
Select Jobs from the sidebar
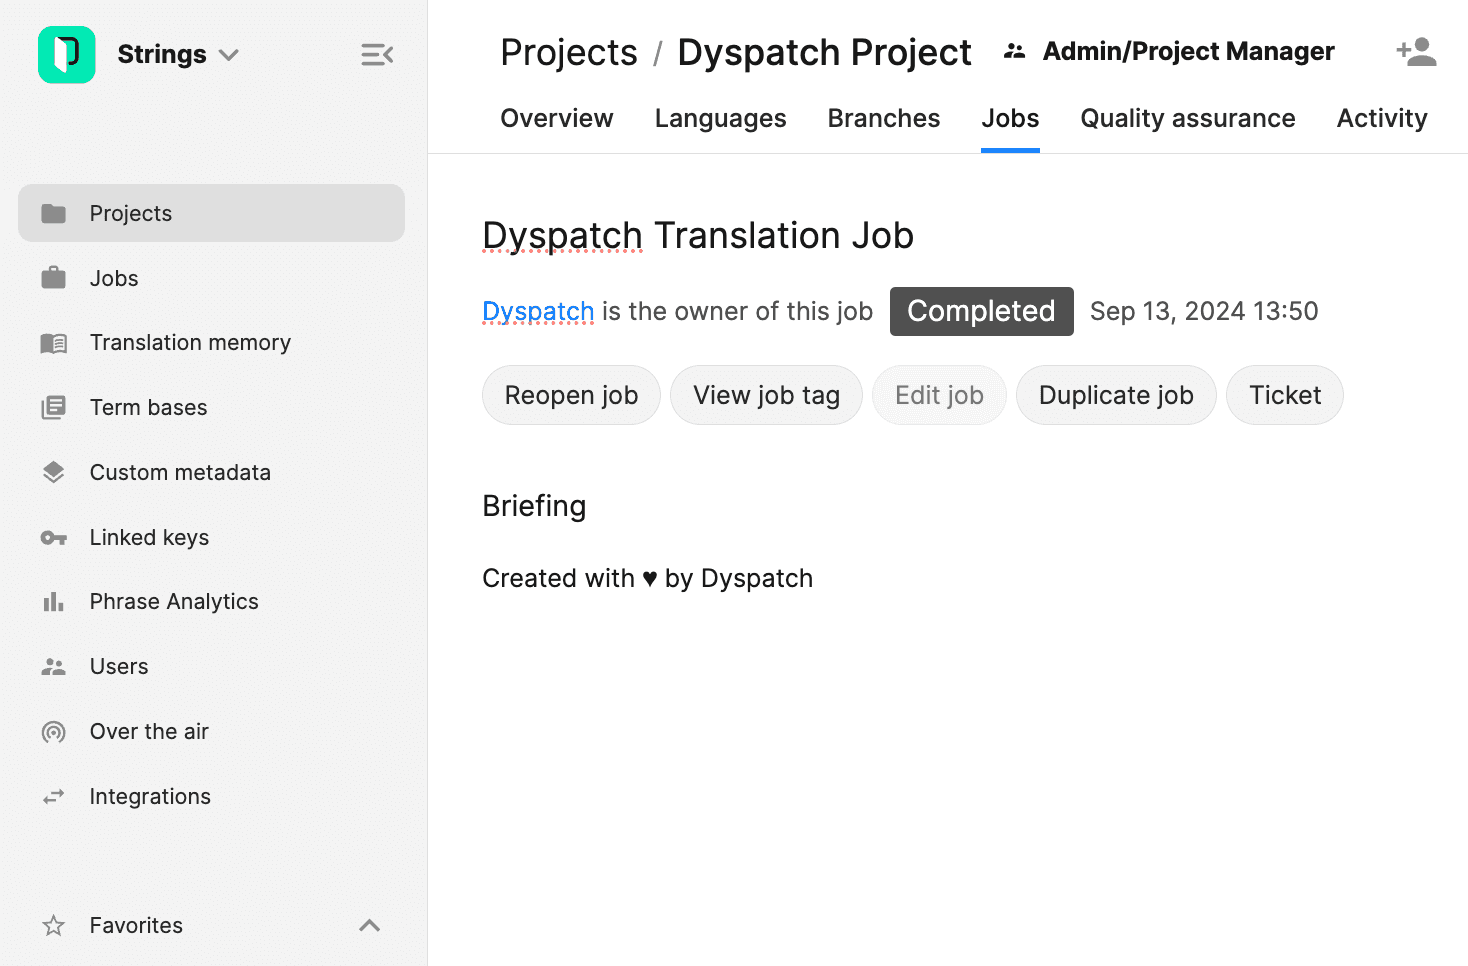click(x=113, y=278)
